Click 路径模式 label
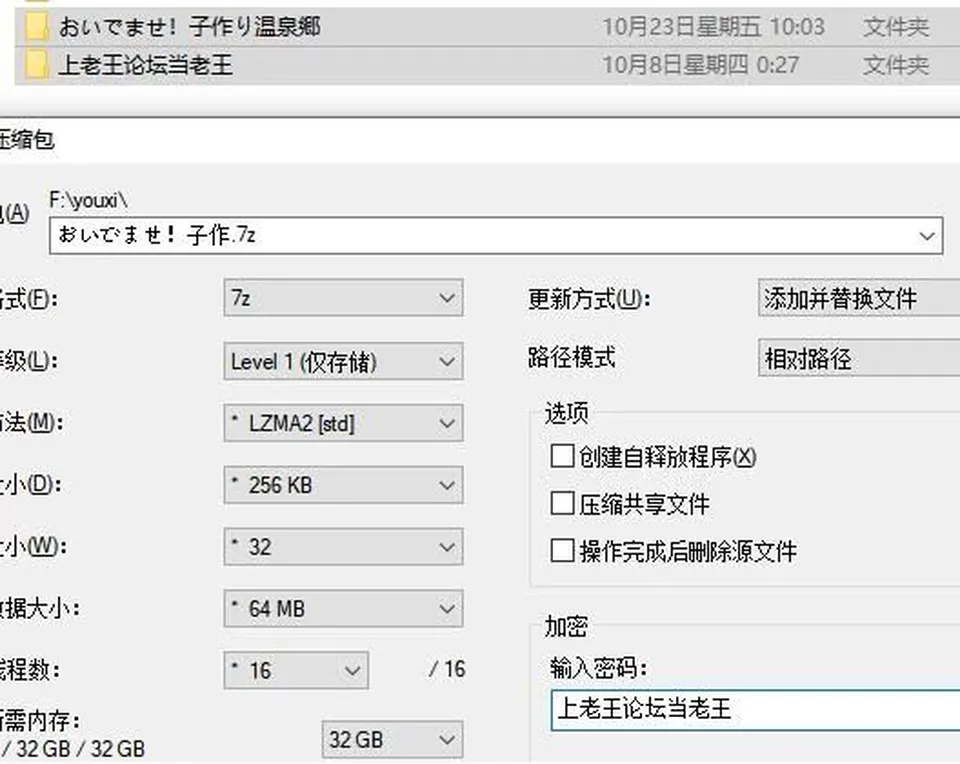The height and width of the screenshot is (764, 960). [572, 358]
